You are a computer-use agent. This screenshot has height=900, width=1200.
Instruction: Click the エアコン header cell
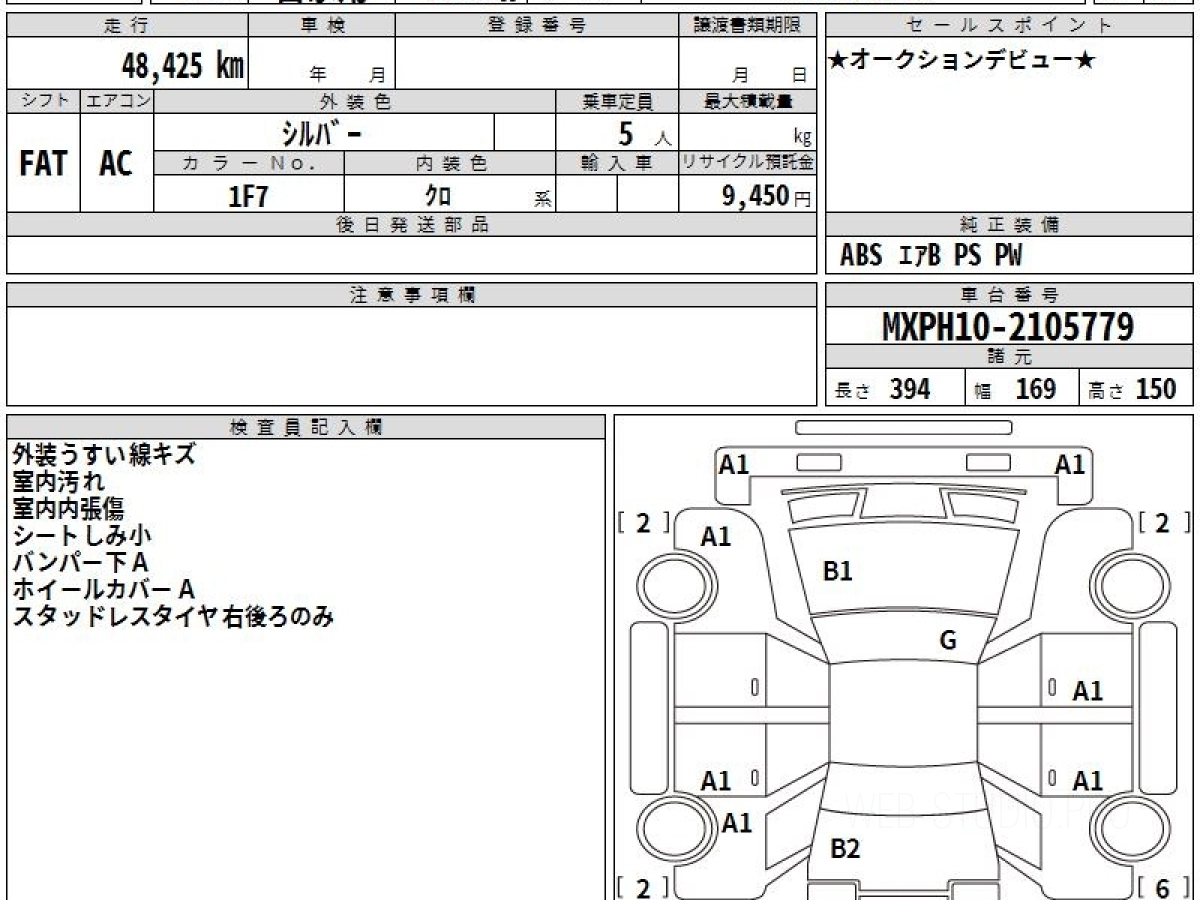tap(117, 101)
